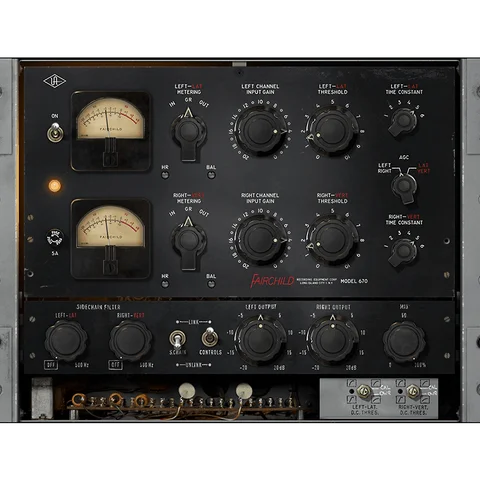Click OFF under Right-Vert sidechain filter

click(x=115, y=365)
